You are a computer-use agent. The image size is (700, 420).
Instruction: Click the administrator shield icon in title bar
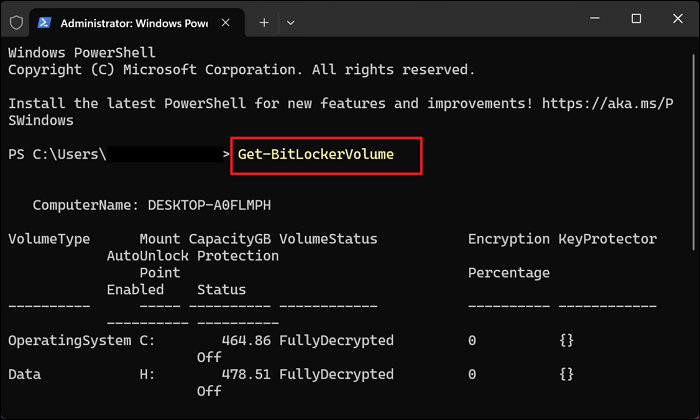[x=16, y=21]
